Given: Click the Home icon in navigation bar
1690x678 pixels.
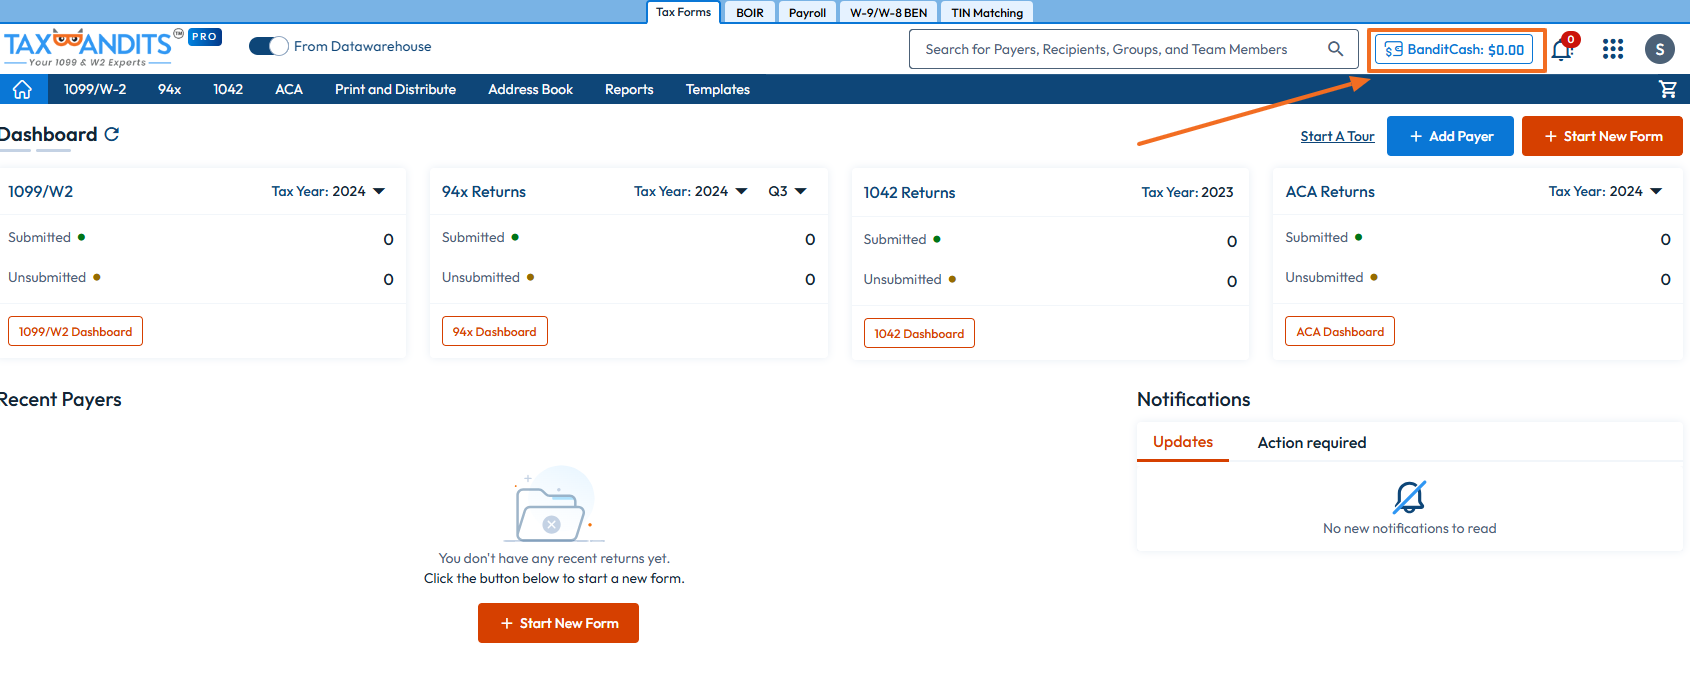Looking at the screenshot, I should point(22,90).
